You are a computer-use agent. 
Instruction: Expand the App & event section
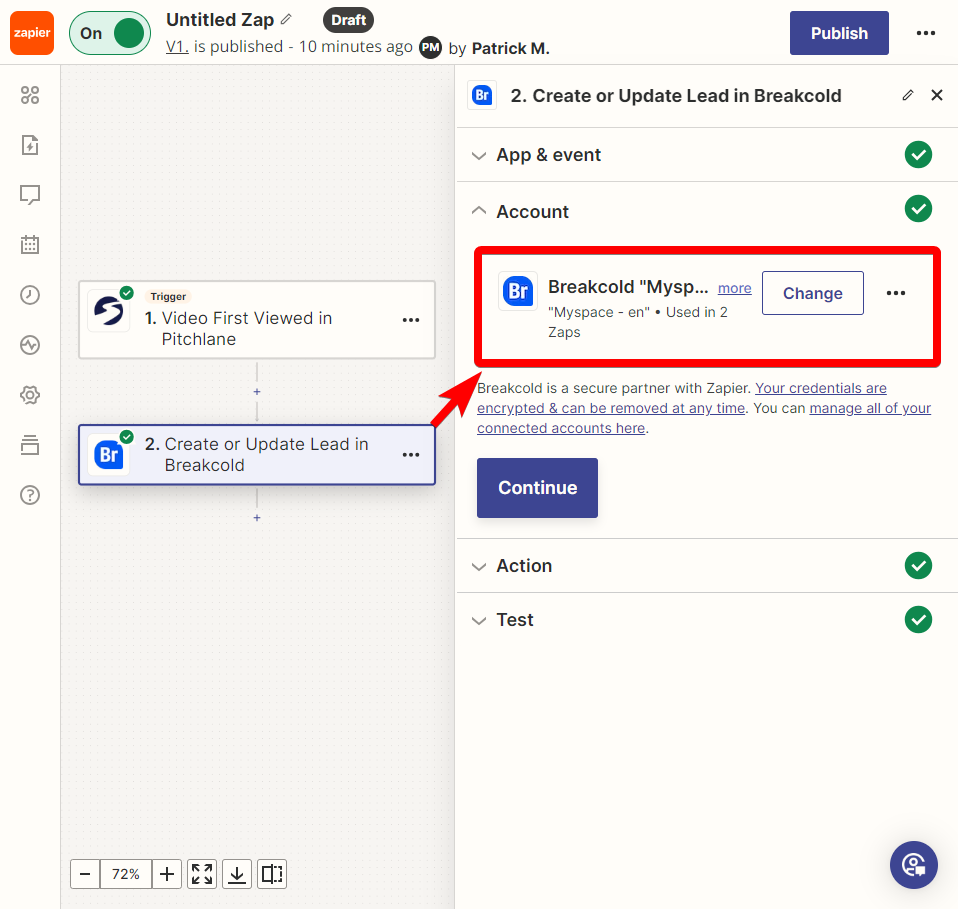(x=707, y=155)
